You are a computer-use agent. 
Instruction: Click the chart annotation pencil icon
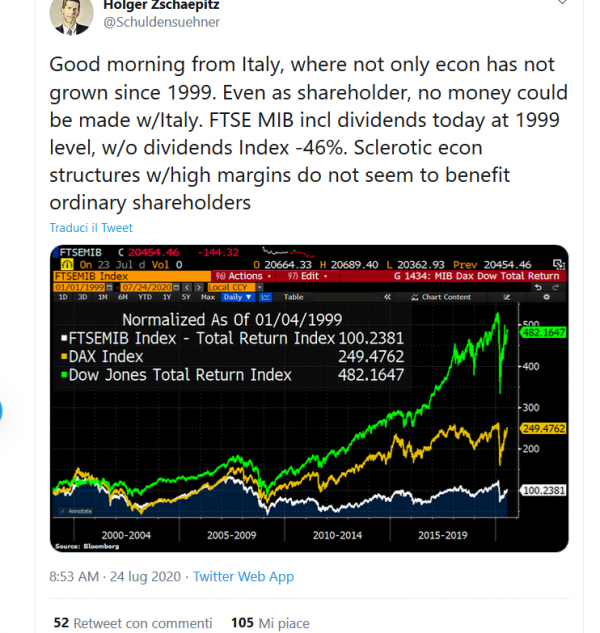507,297
